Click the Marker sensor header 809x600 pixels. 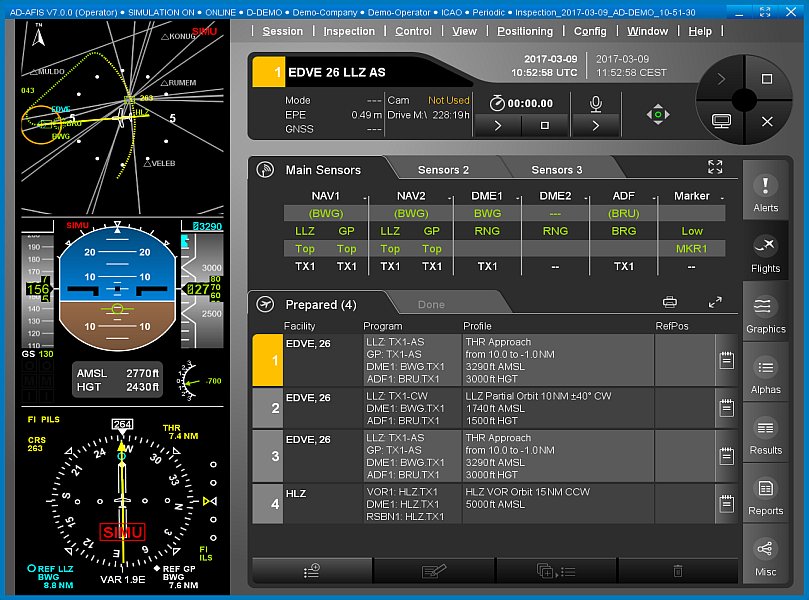point(691,196)
